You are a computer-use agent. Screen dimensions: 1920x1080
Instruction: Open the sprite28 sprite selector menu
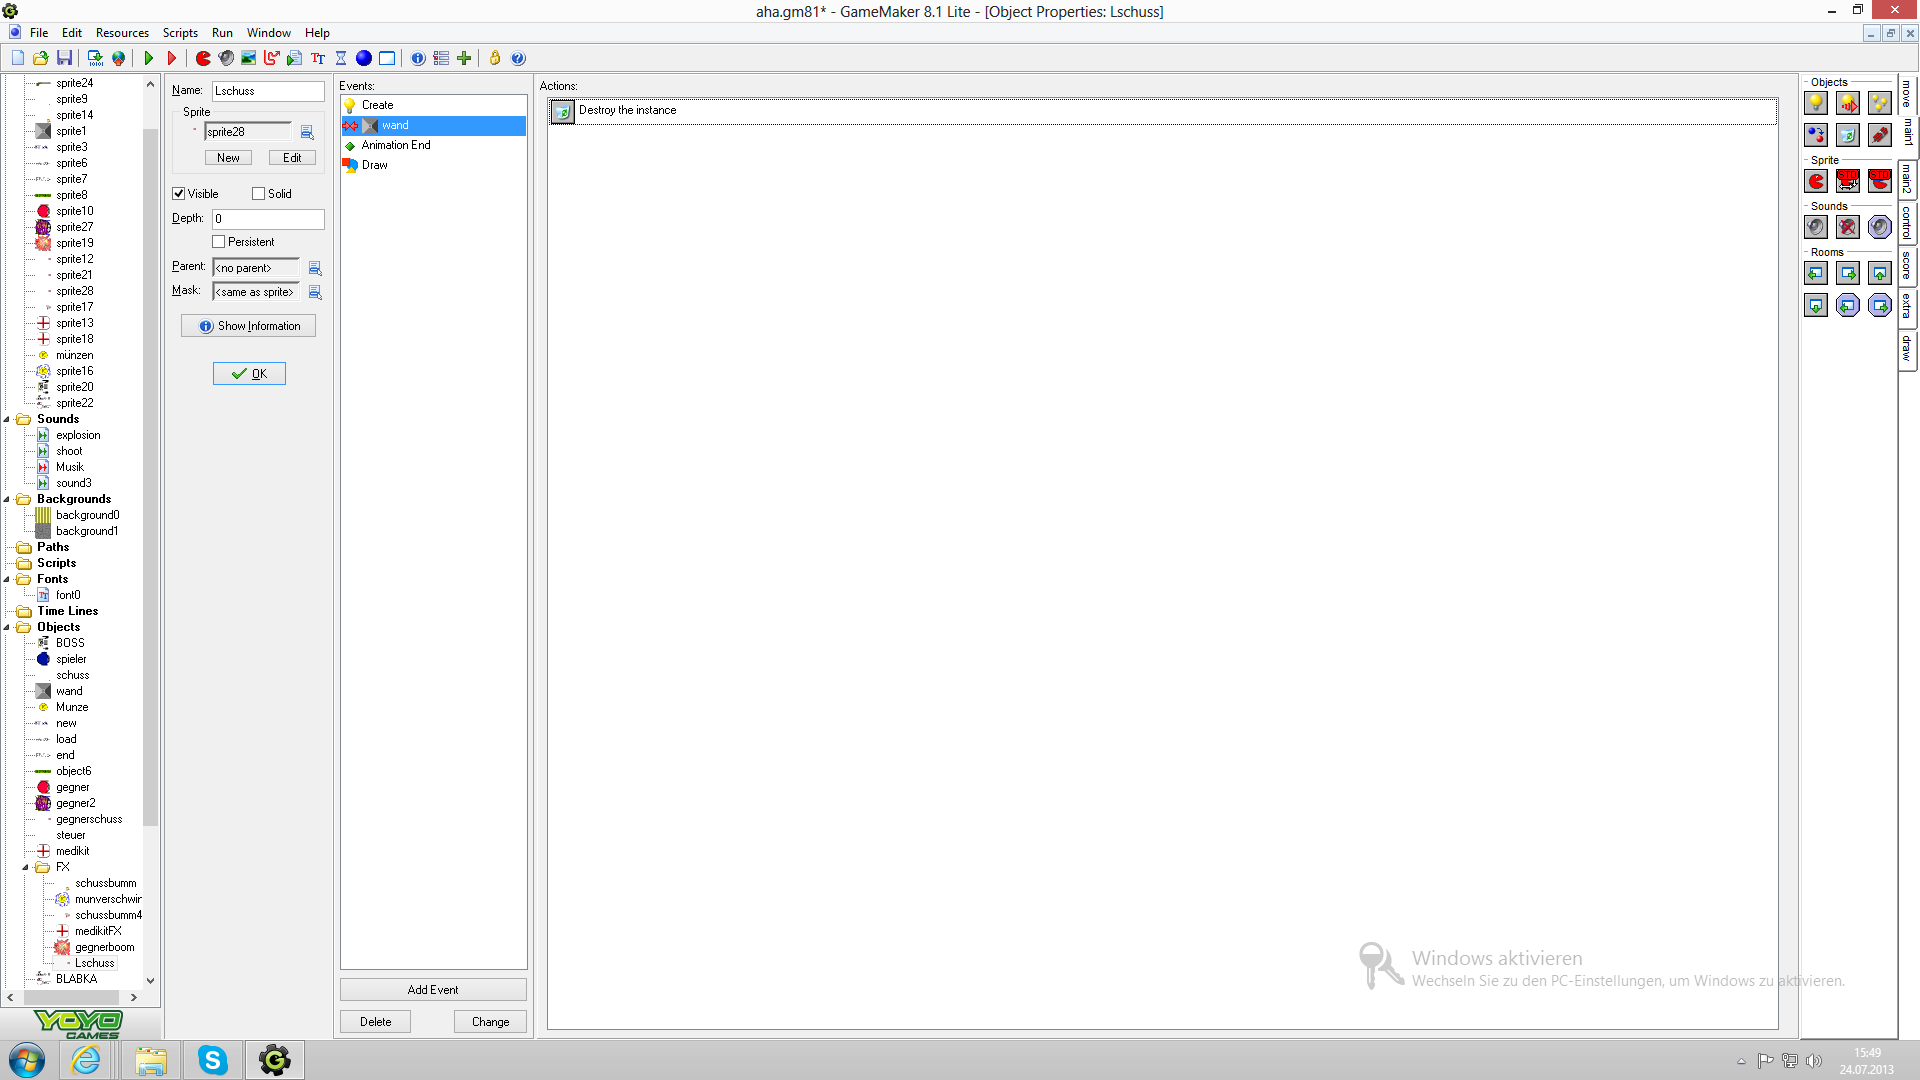point(307,132)
